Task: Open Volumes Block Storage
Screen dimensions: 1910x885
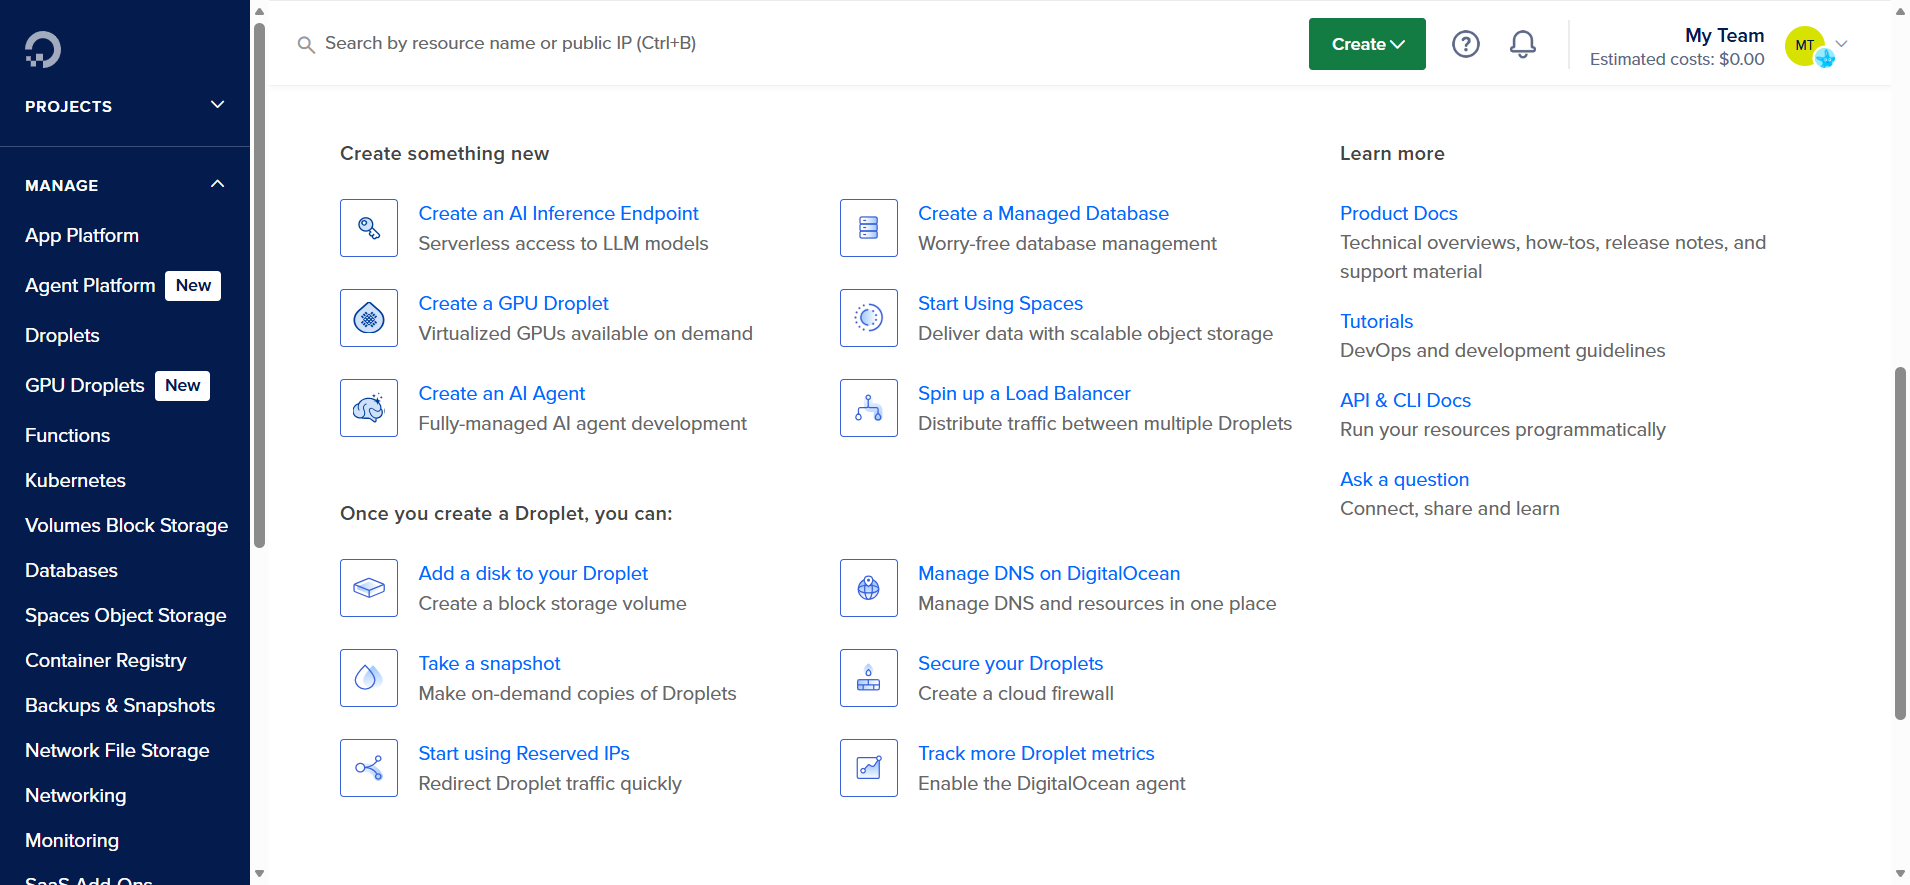Action: click(126, 525)
